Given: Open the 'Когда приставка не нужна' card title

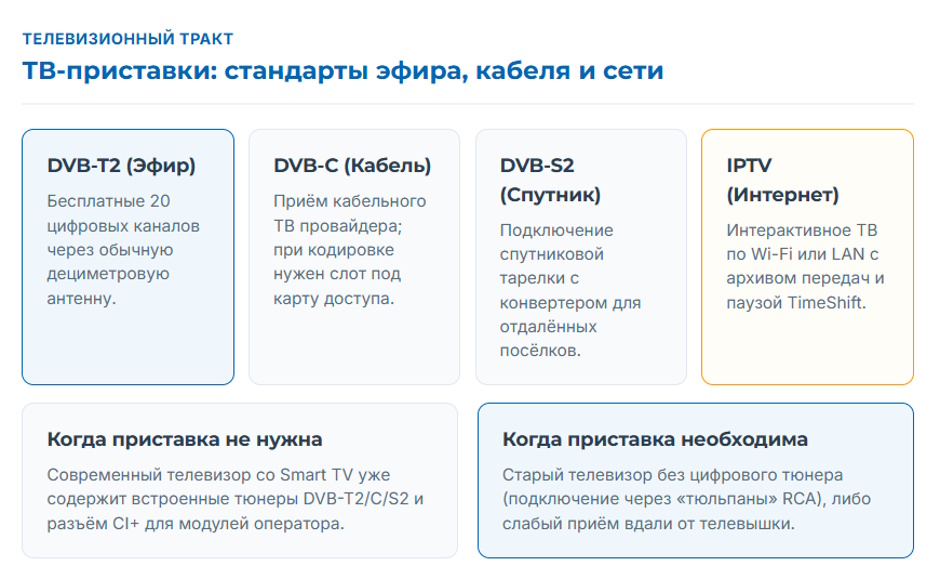Looking at the screenshot, I should [185, 439].
